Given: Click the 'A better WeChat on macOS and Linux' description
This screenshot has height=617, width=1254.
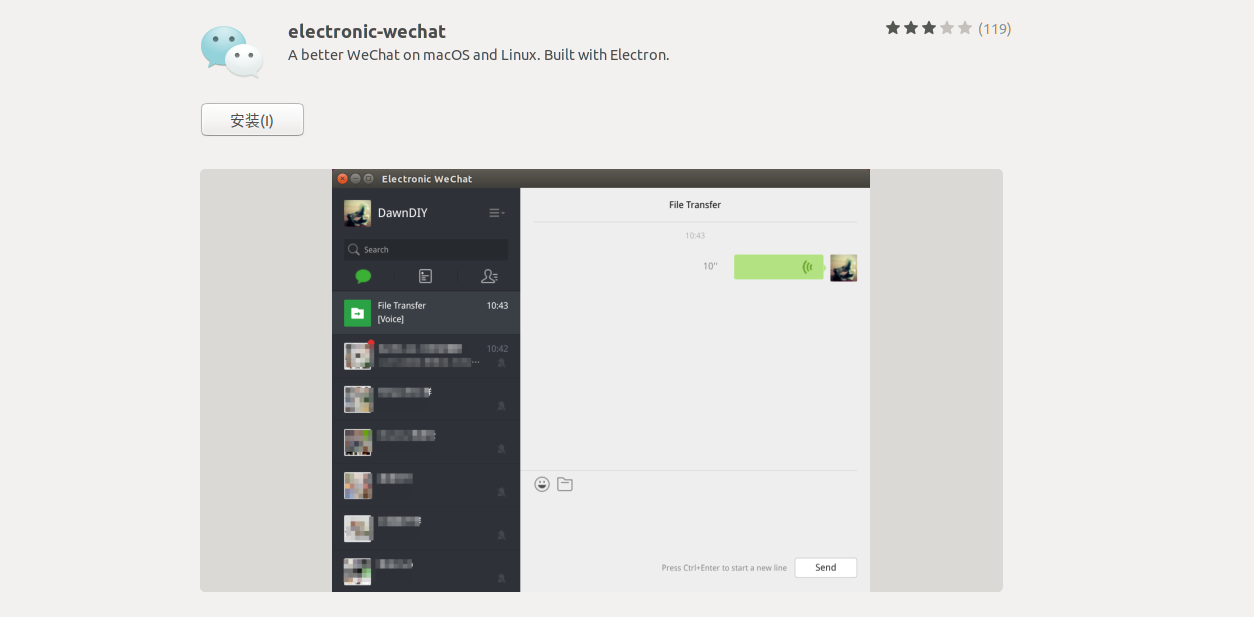Looking at the screenshot, I should tap(478, 55).
